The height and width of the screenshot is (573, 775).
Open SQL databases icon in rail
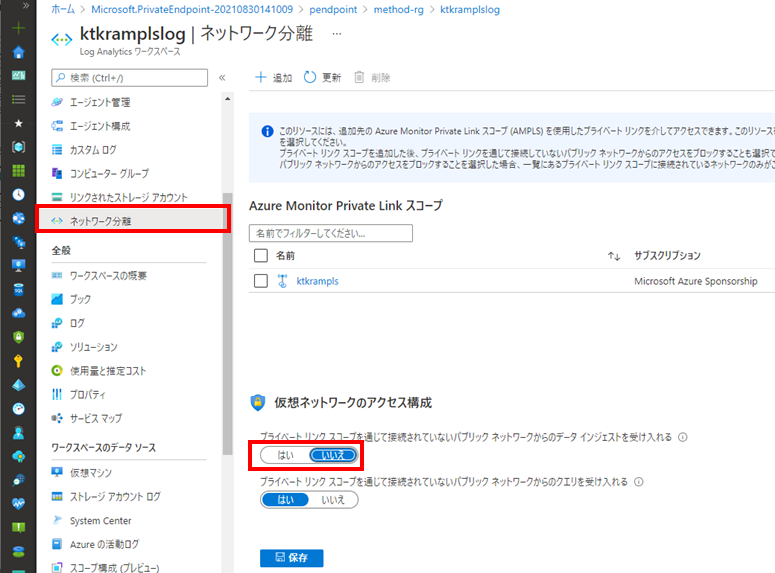tap(18, 289)
